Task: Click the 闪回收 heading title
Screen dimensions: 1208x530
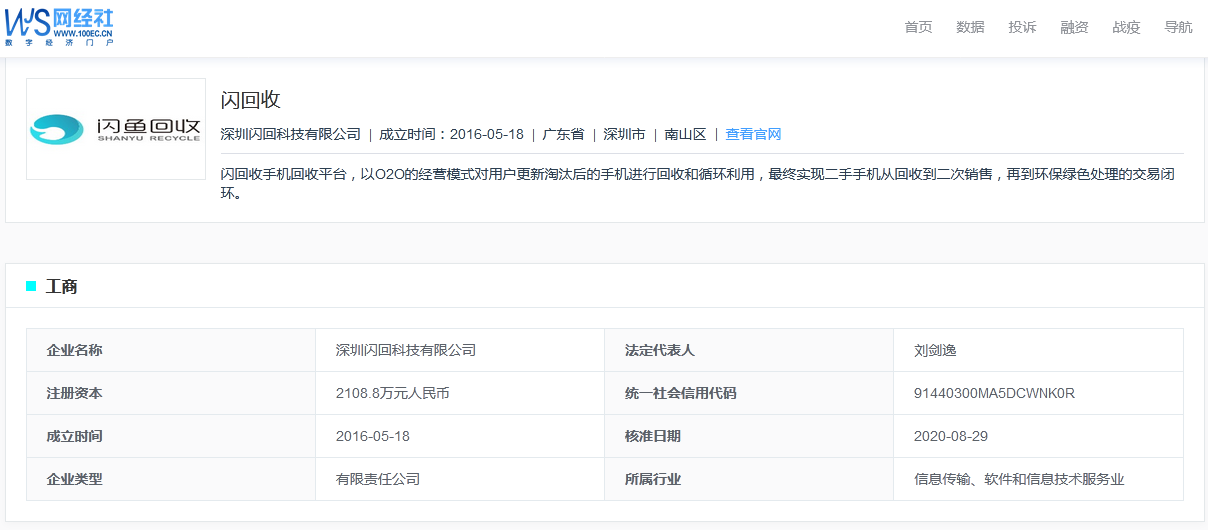Action: tap(250, 100)
